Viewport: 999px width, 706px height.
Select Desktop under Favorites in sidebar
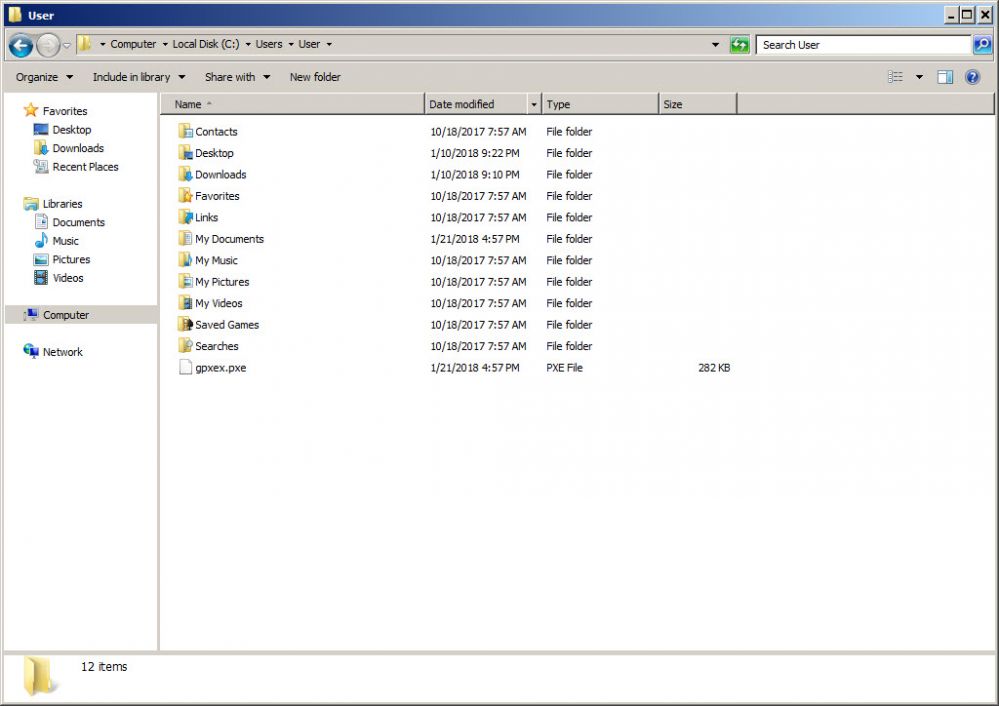[71, 129]
